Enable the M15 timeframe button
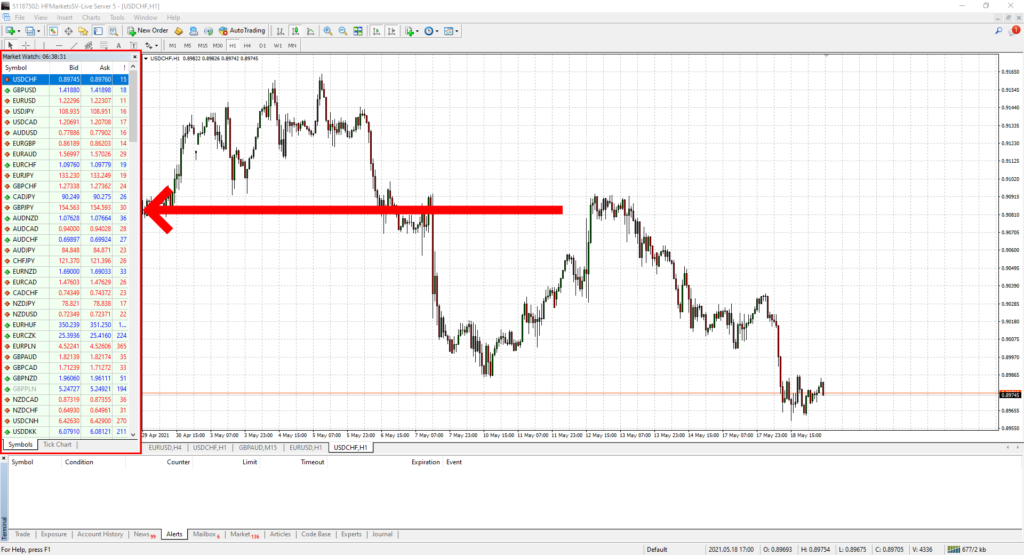This screenshot has height=555, width=1024. click(202, 46)
